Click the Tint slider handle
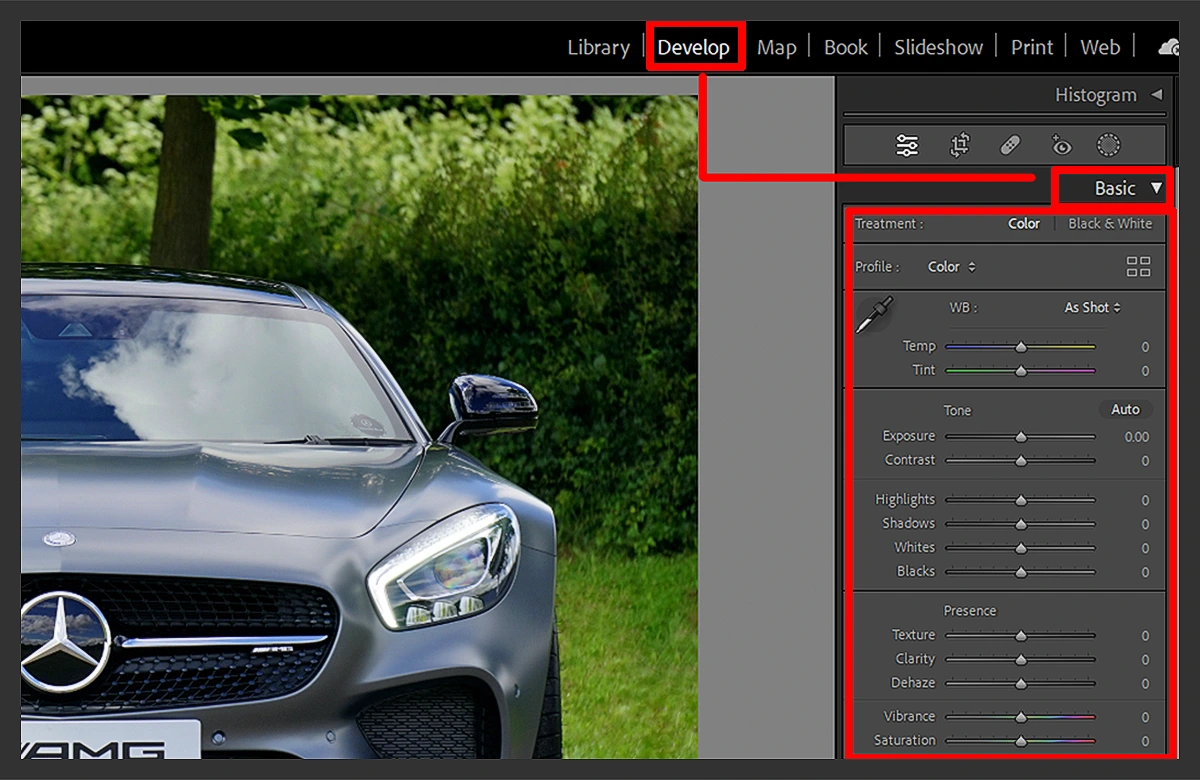Image resolution: width=1200 pixels, height=780 pixels. point(1021,371)
